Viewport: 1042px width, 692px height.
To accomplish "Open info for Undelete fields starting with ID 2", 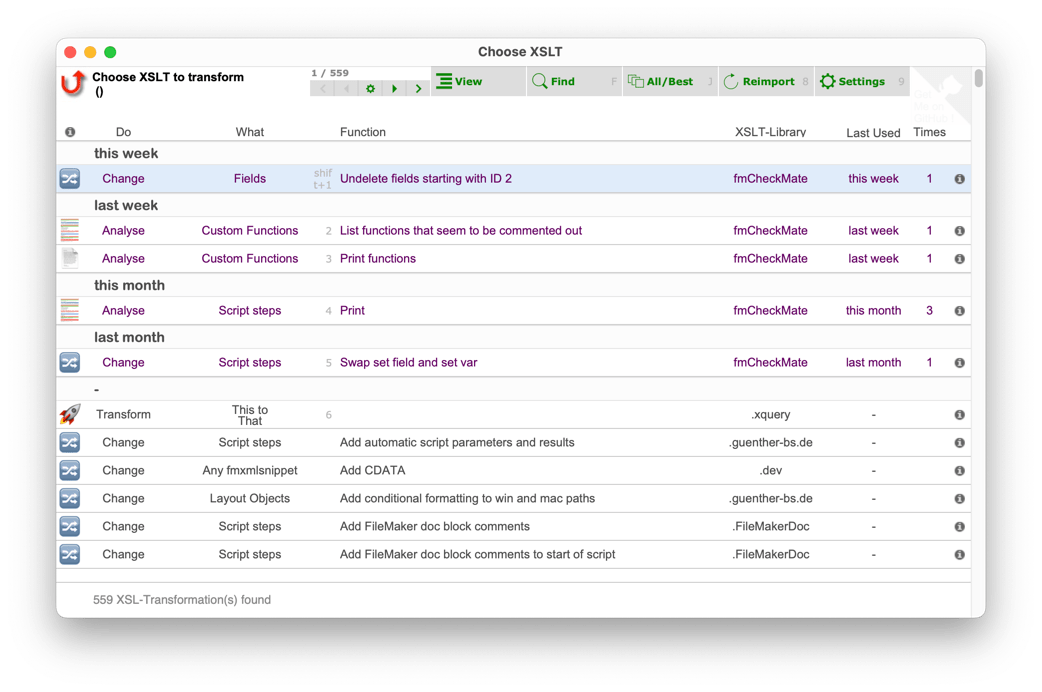I will pos(960,179).
